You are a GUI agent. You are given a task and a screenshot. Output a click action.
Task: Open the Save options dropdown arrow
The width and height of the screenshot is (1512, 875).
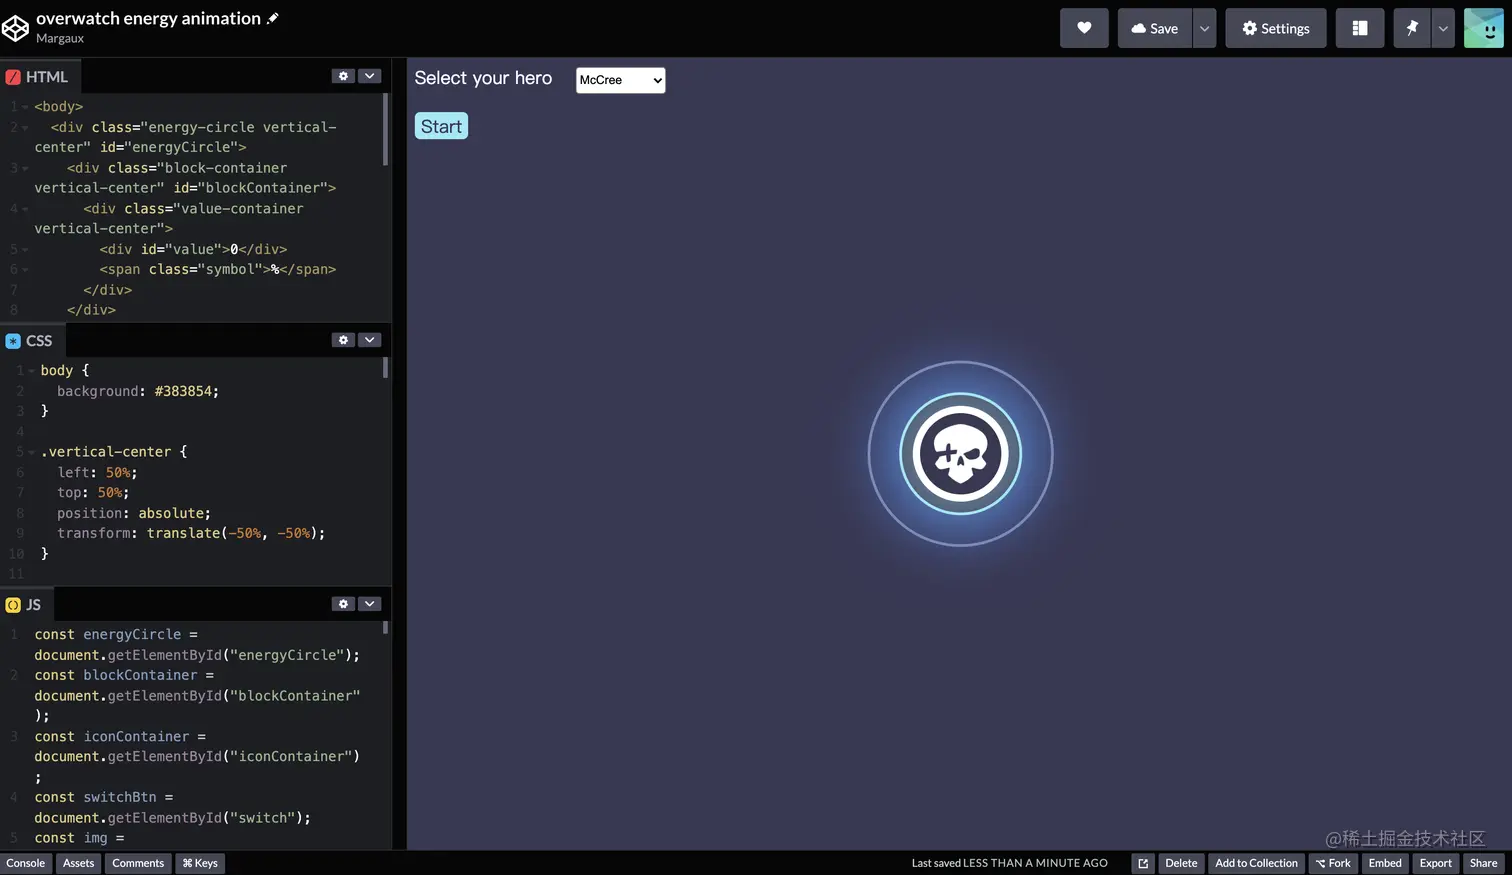(x=1205, y=28)
